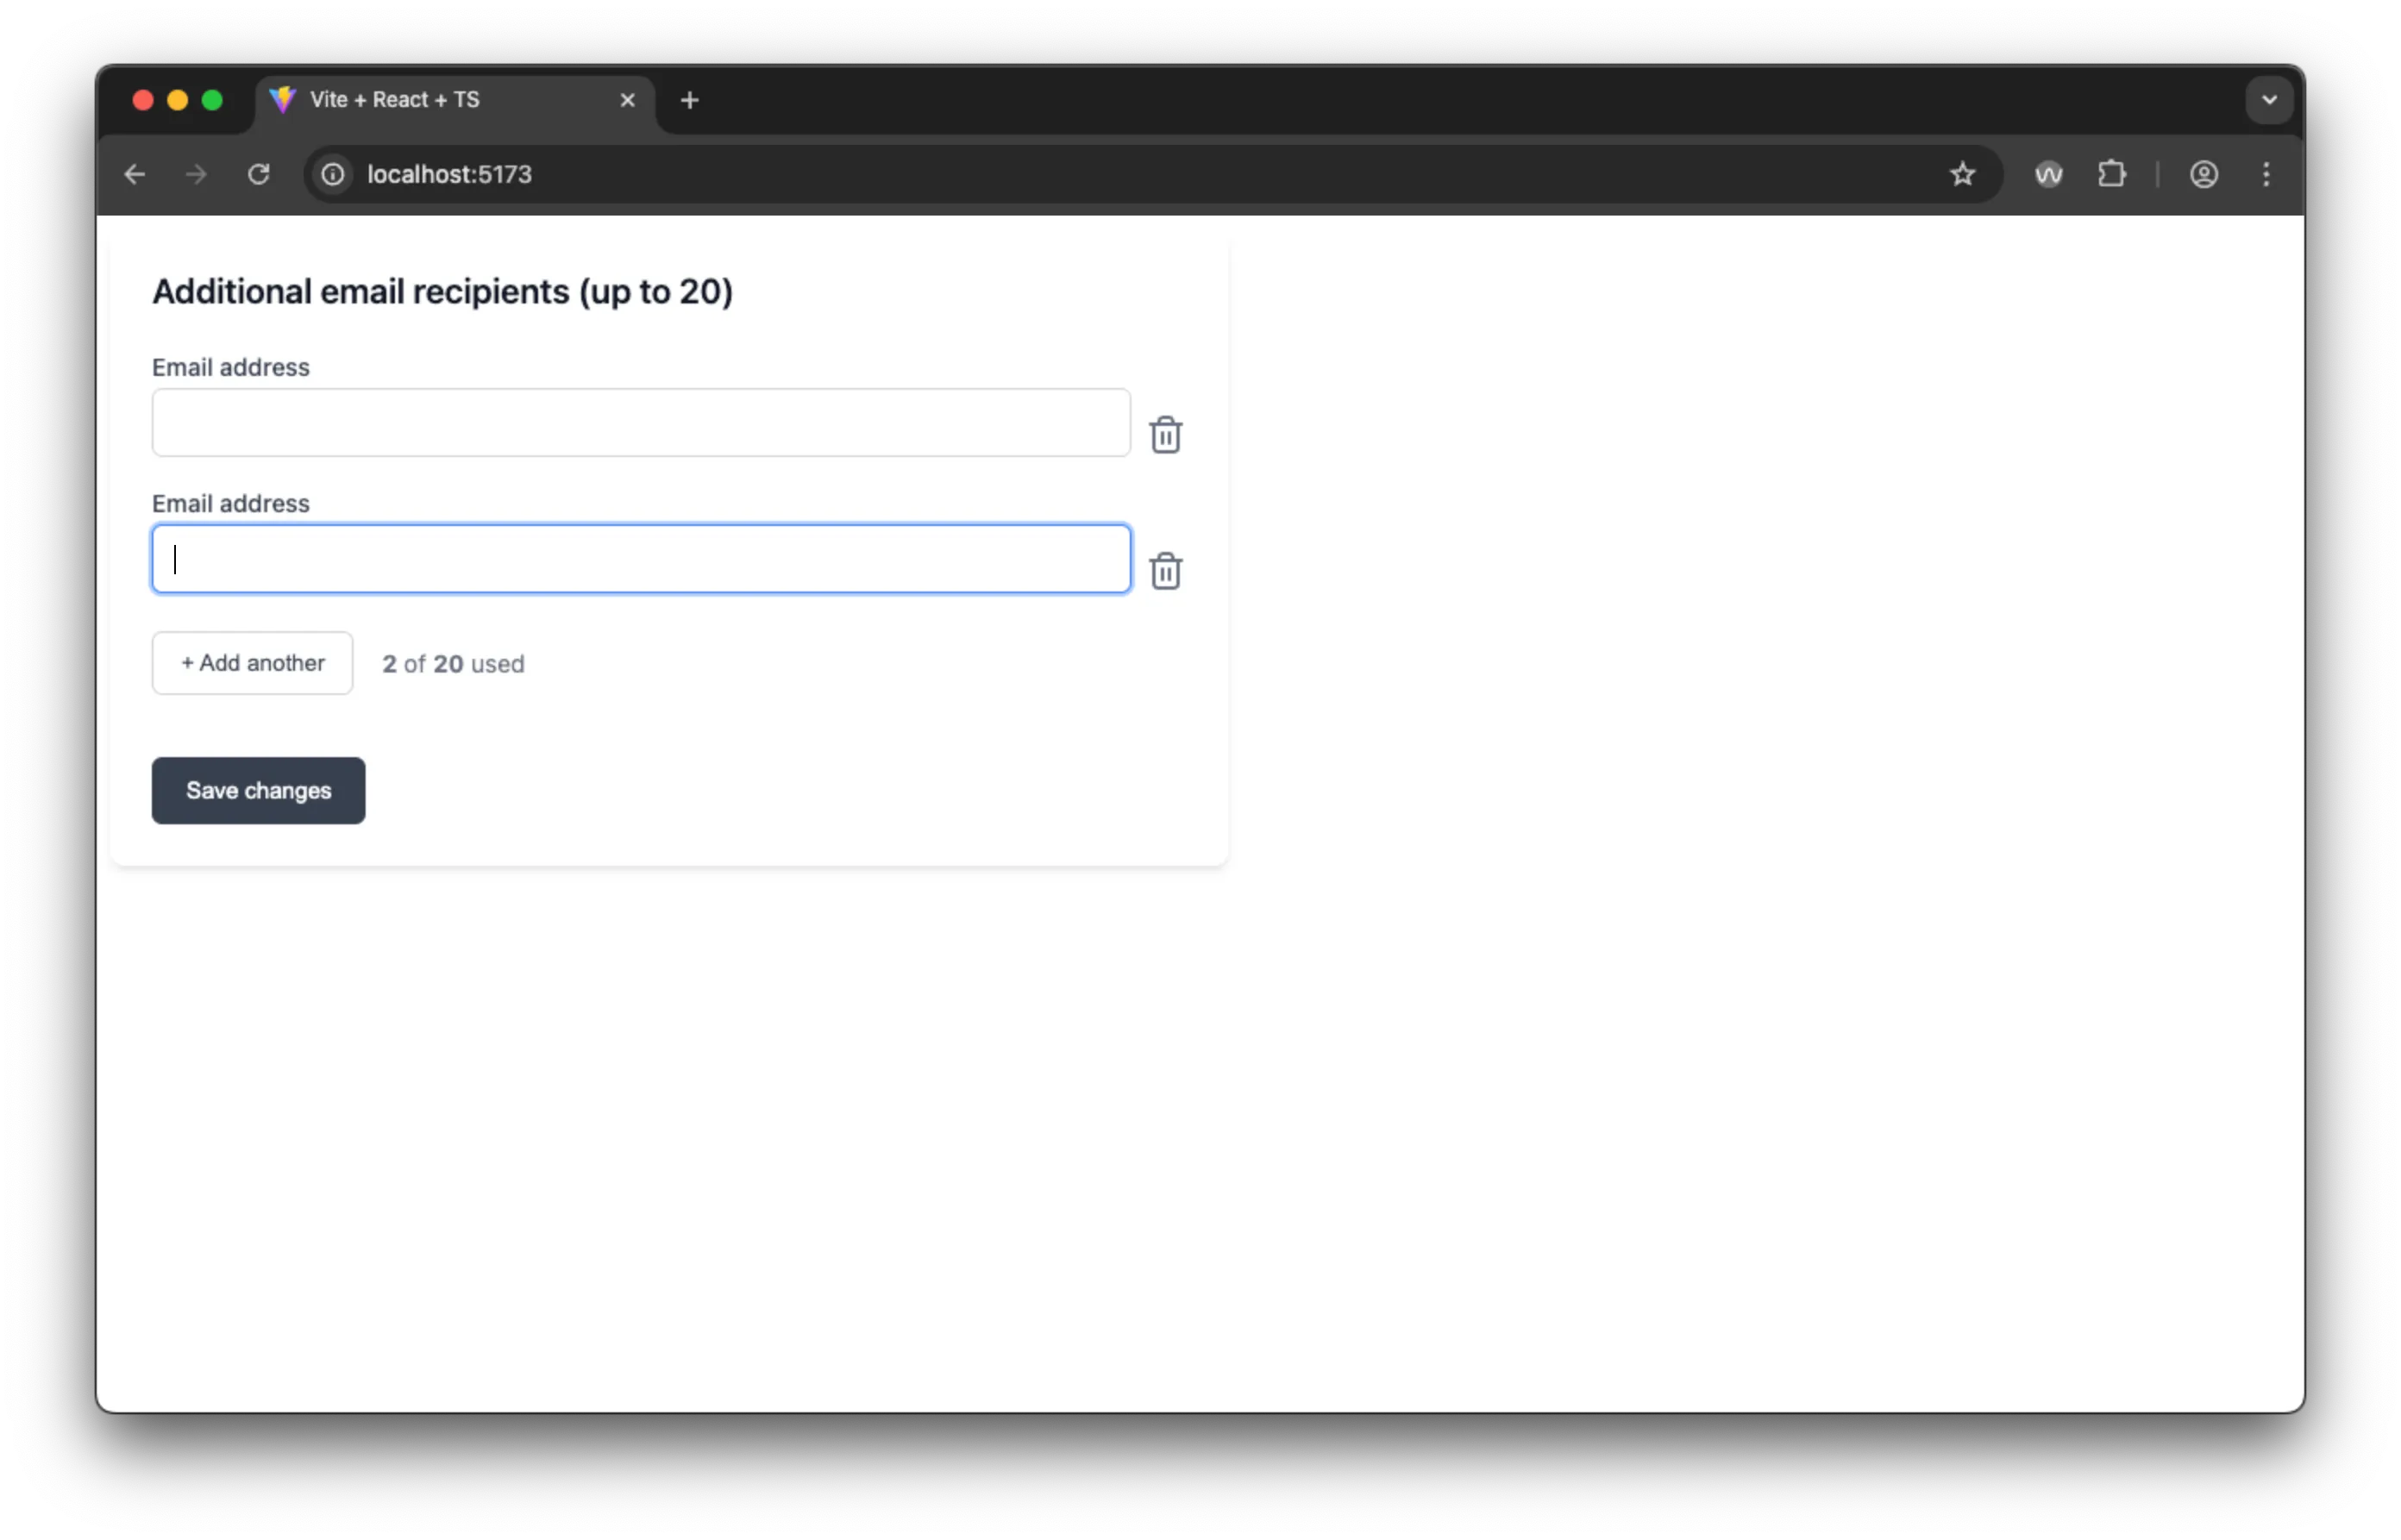The height and width of the screenshot is (1540, 2401).
Task: Open Chrome three-dot menu
Action: pos(2266,174)
